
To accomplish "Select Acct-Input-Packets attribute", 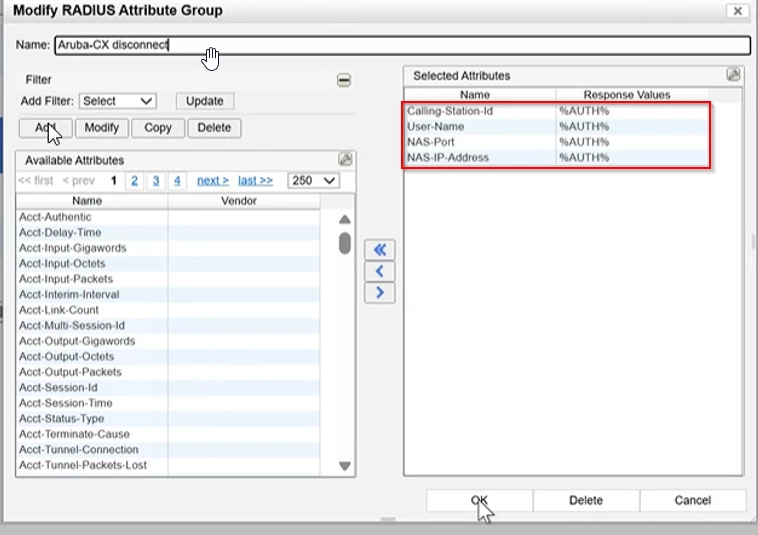I will [168, 279].
